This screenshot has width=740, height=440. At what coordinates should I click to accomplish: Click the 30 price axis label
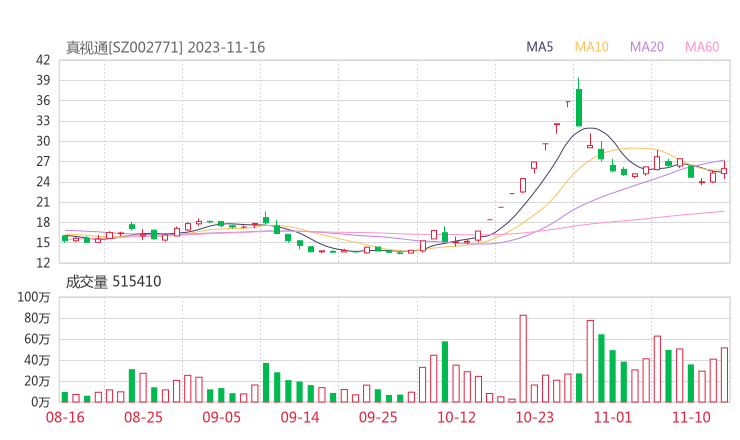point(43,141)
